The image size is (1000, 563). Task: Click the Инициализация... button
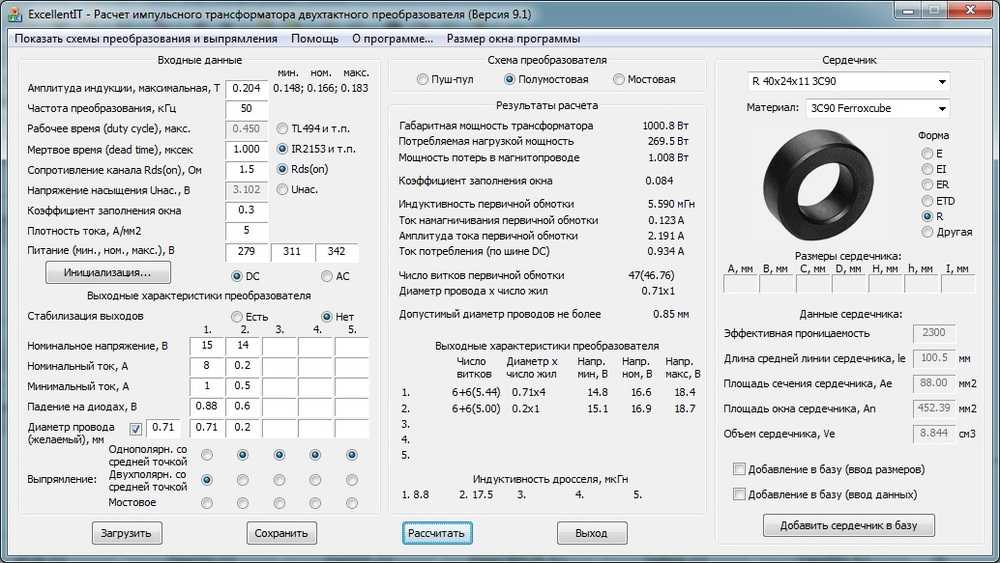pyautogui.click(x=108, y=272)
